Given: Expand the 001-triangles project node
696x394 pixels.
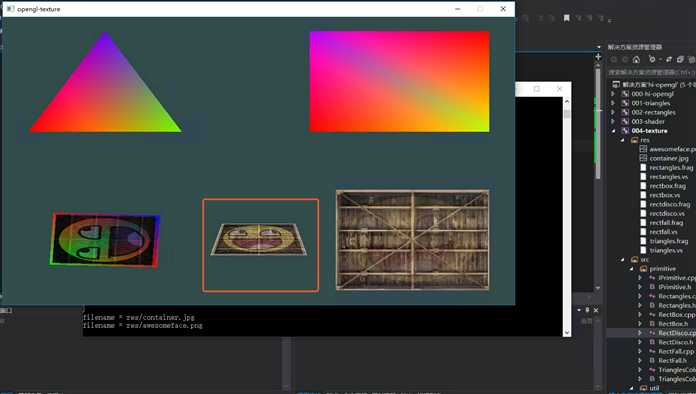Looking at the screenshot, I should 613,103.
